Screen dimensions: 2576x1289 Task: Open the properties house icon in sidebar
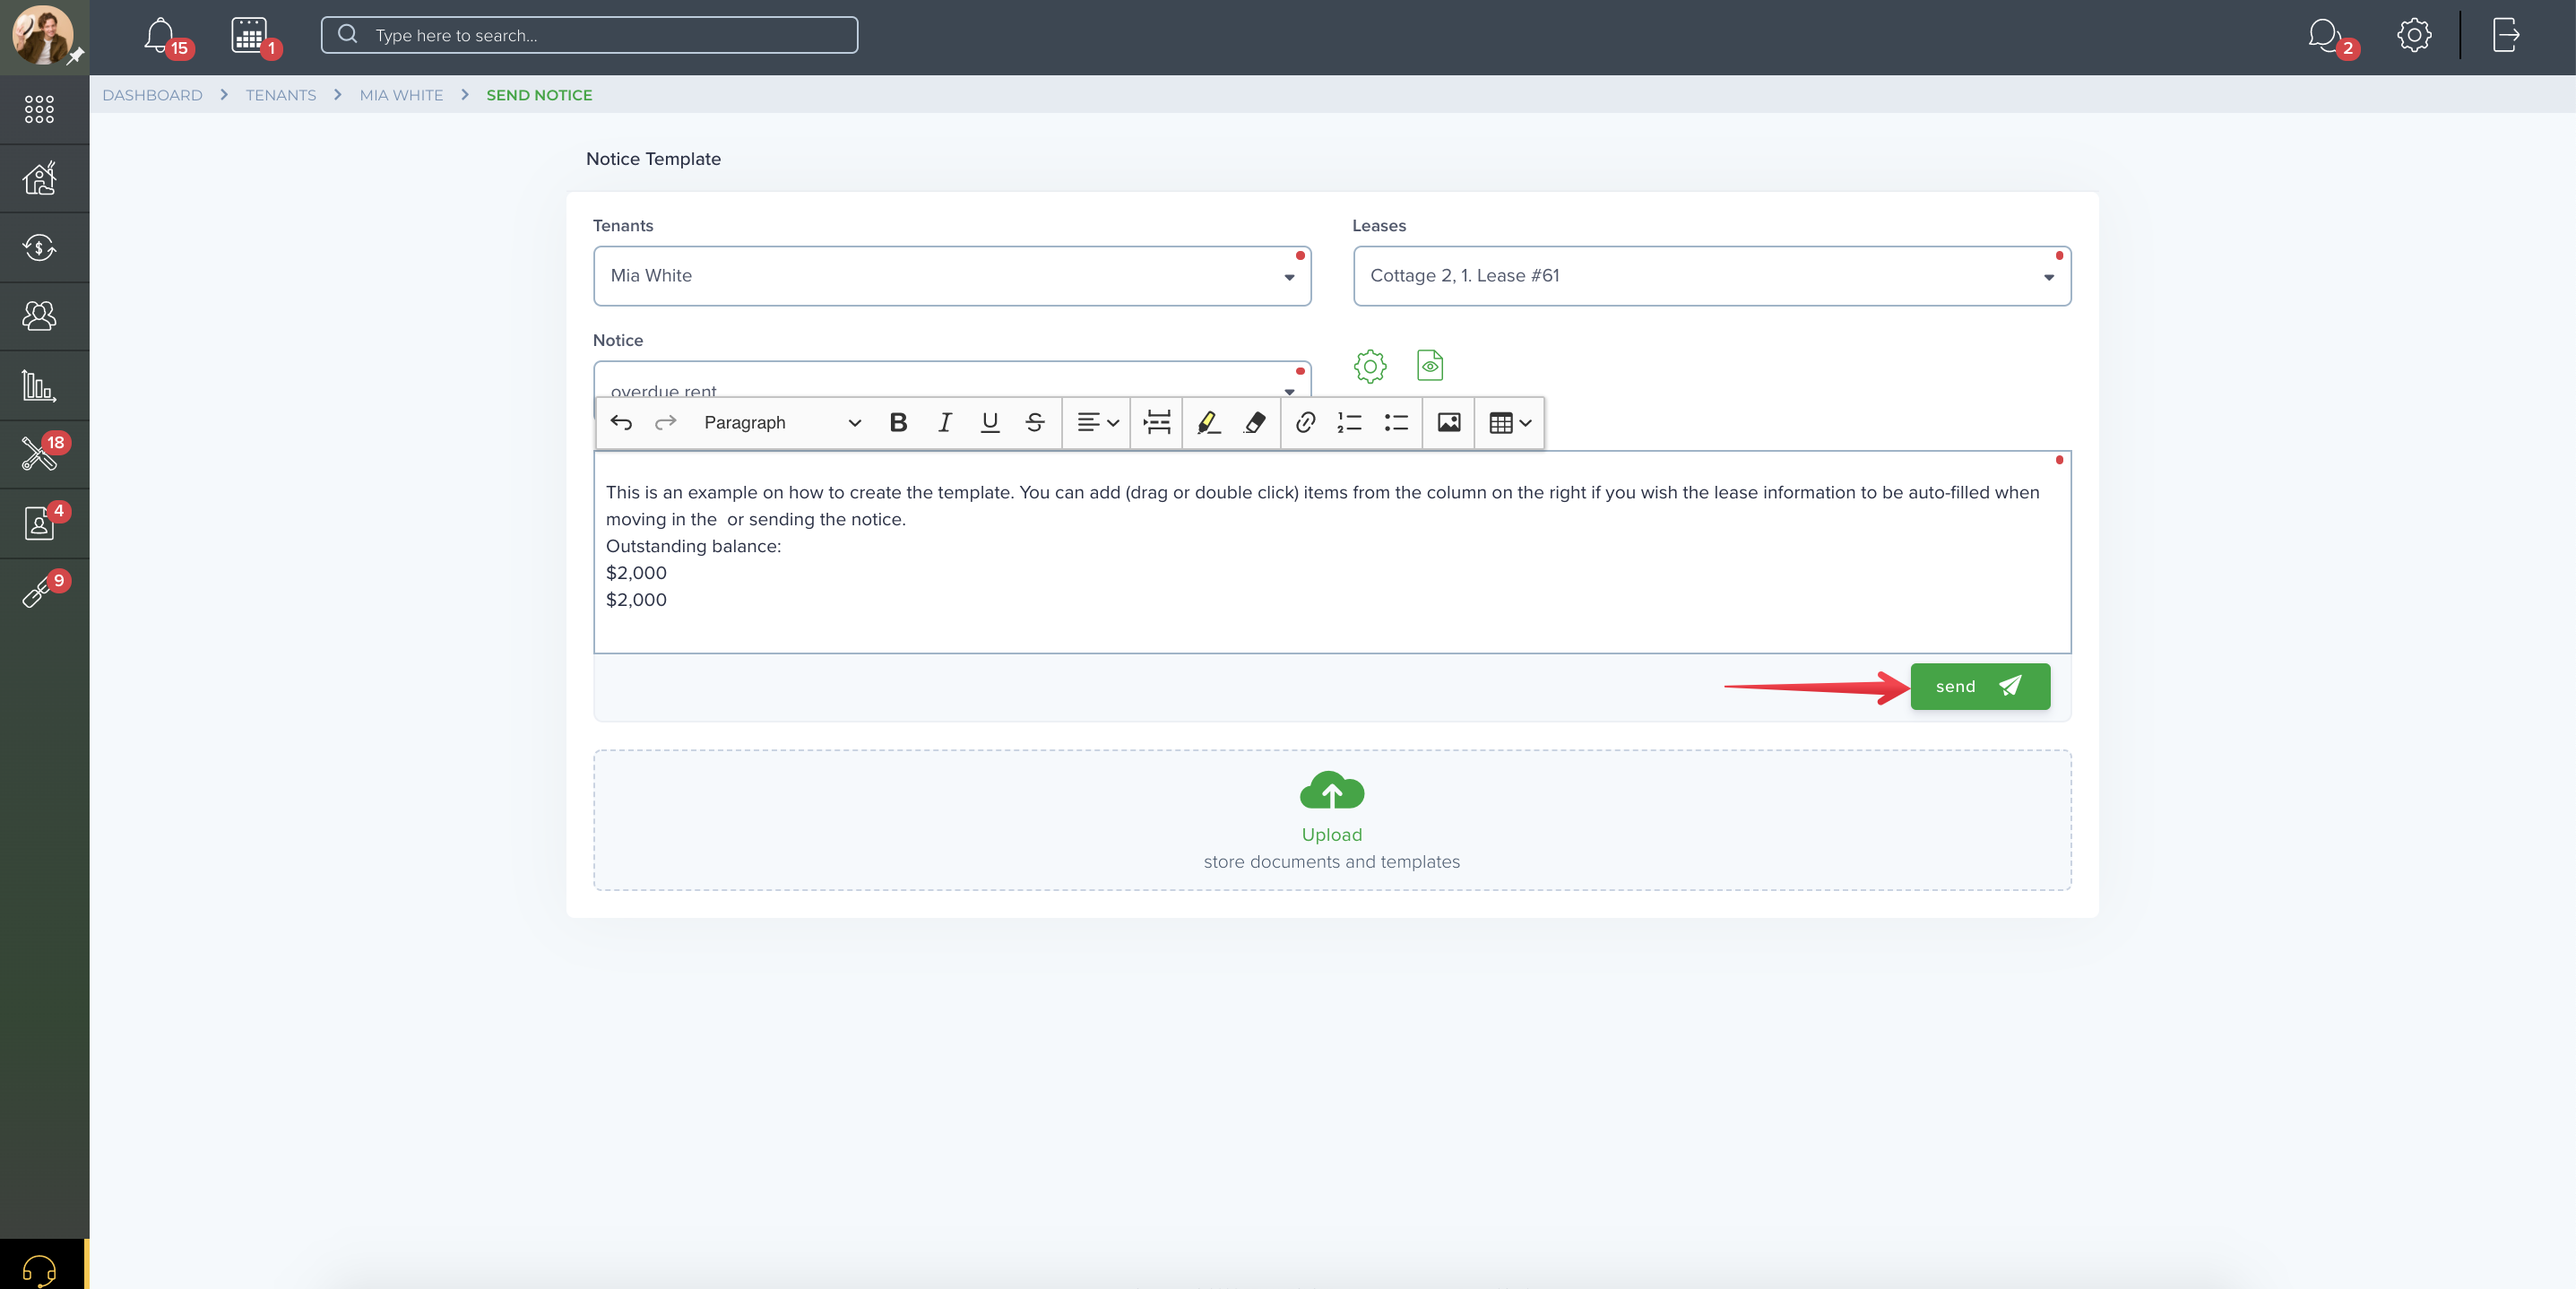[39, 179]
